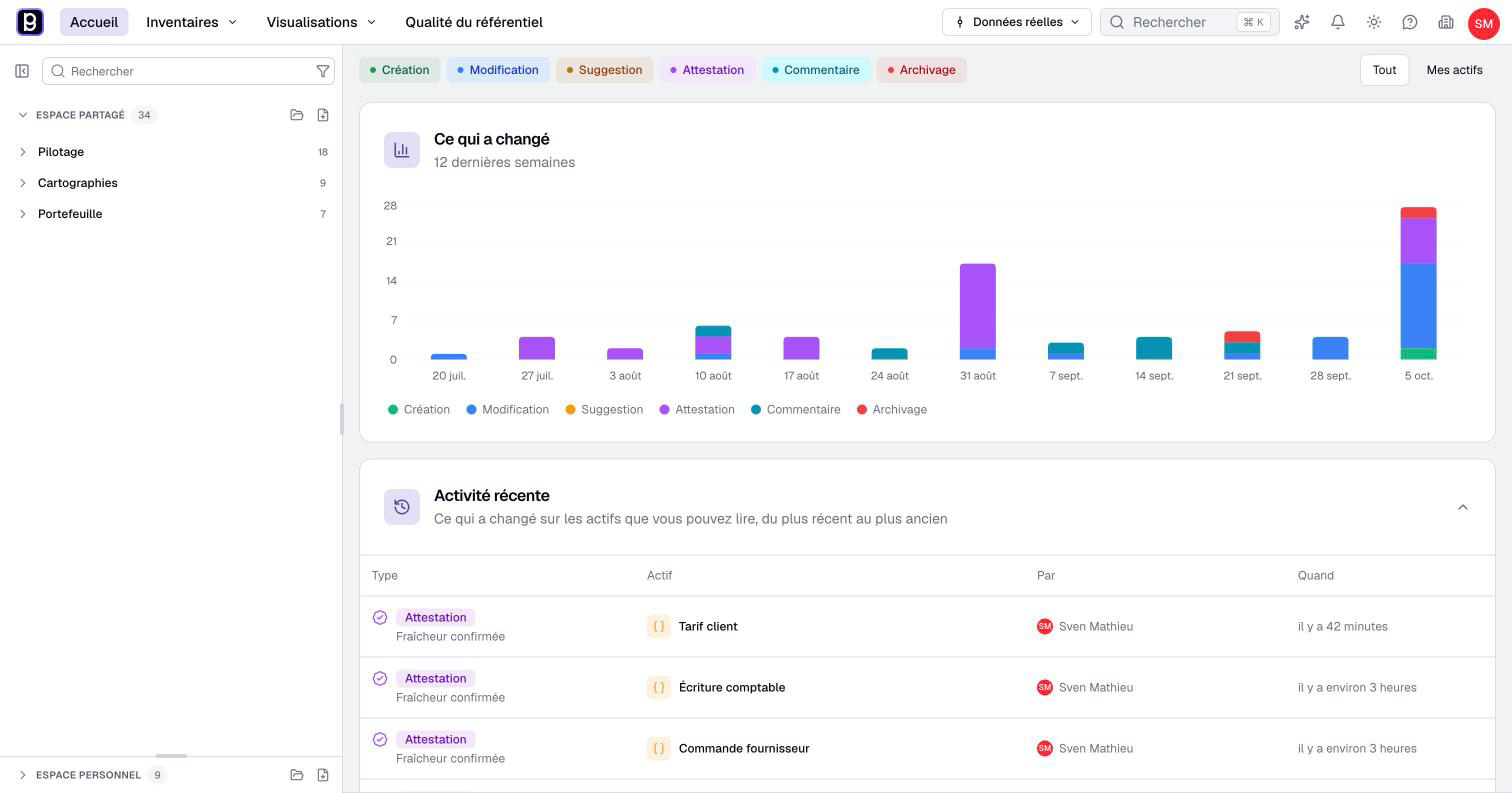The width and height of the screenshot is (1512, 793).
Task: Open Qualité du référentiel page
Action: coord(474,22)
